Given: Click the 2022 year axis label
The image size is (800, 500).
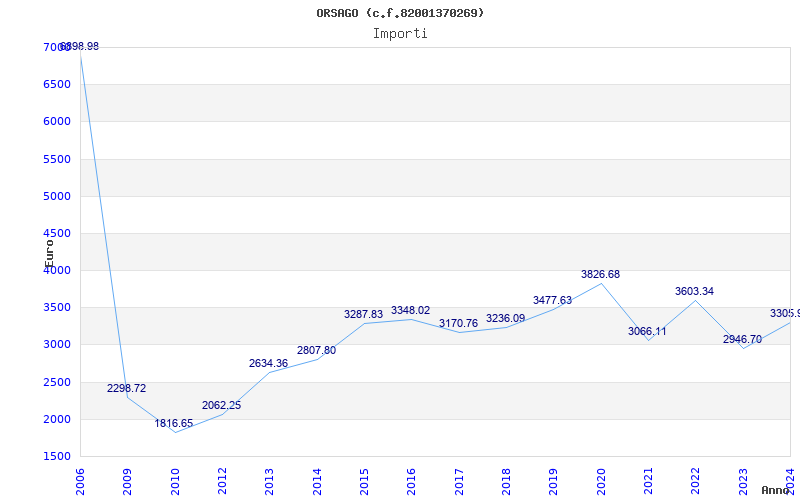Looking at the screenshot, I should pyautogui.click(x=696, y=482).
